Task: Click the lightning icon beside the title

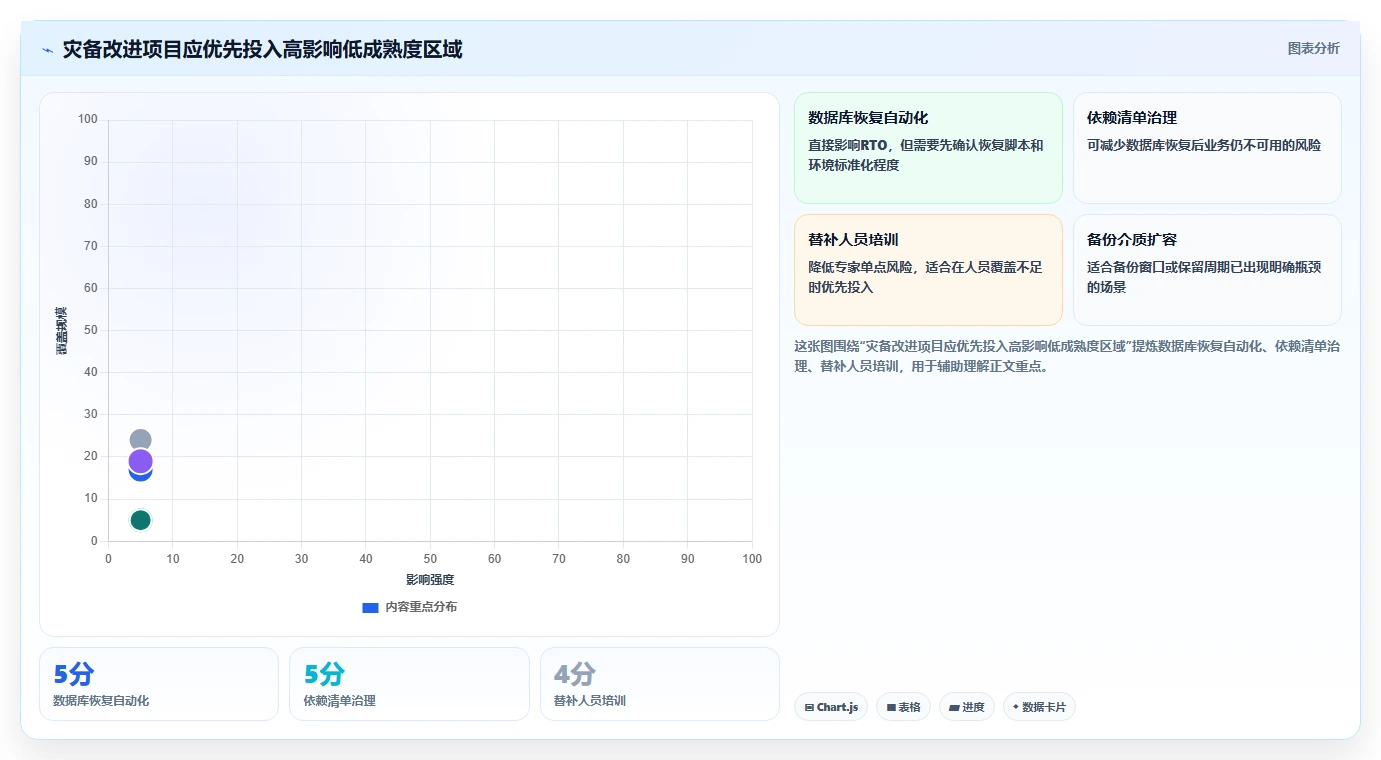Action: [47, 50]
